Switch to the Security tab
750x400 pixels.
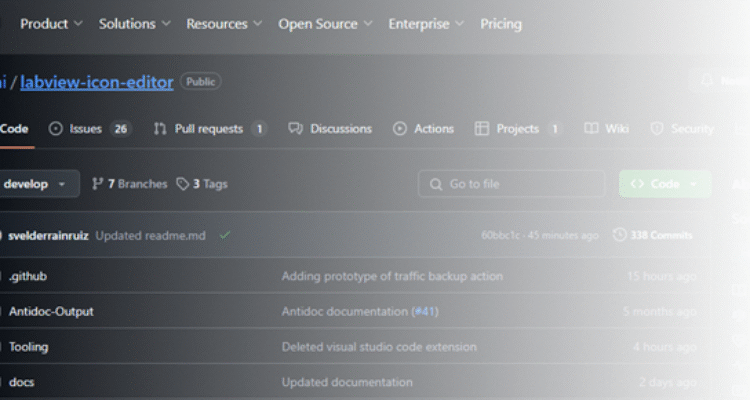coord(691,129)
